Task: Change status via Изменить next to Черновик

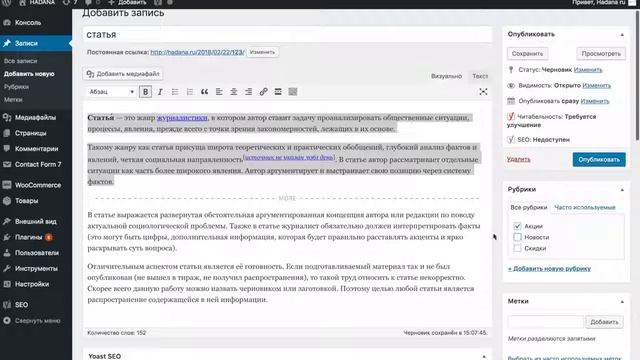Action: 588,70
